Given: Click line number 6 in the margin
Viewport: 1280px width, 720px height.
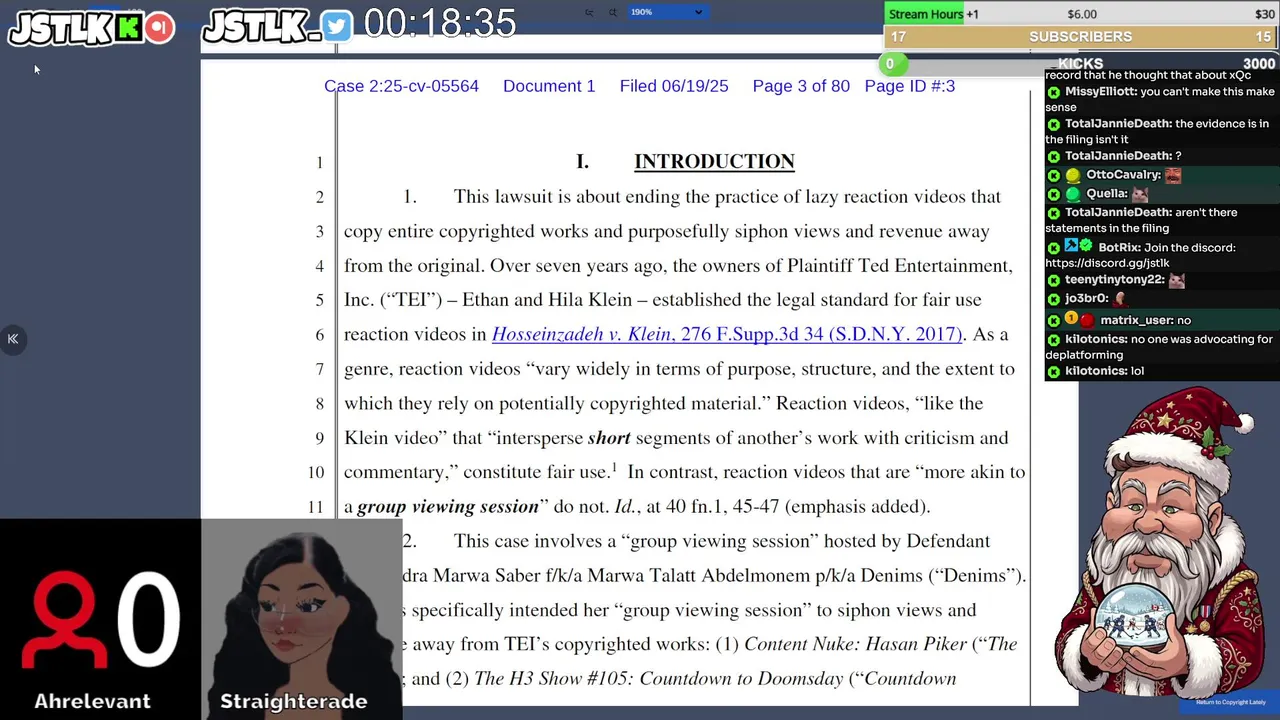Looking at the screenshot, I should click(x=320, y=335).
